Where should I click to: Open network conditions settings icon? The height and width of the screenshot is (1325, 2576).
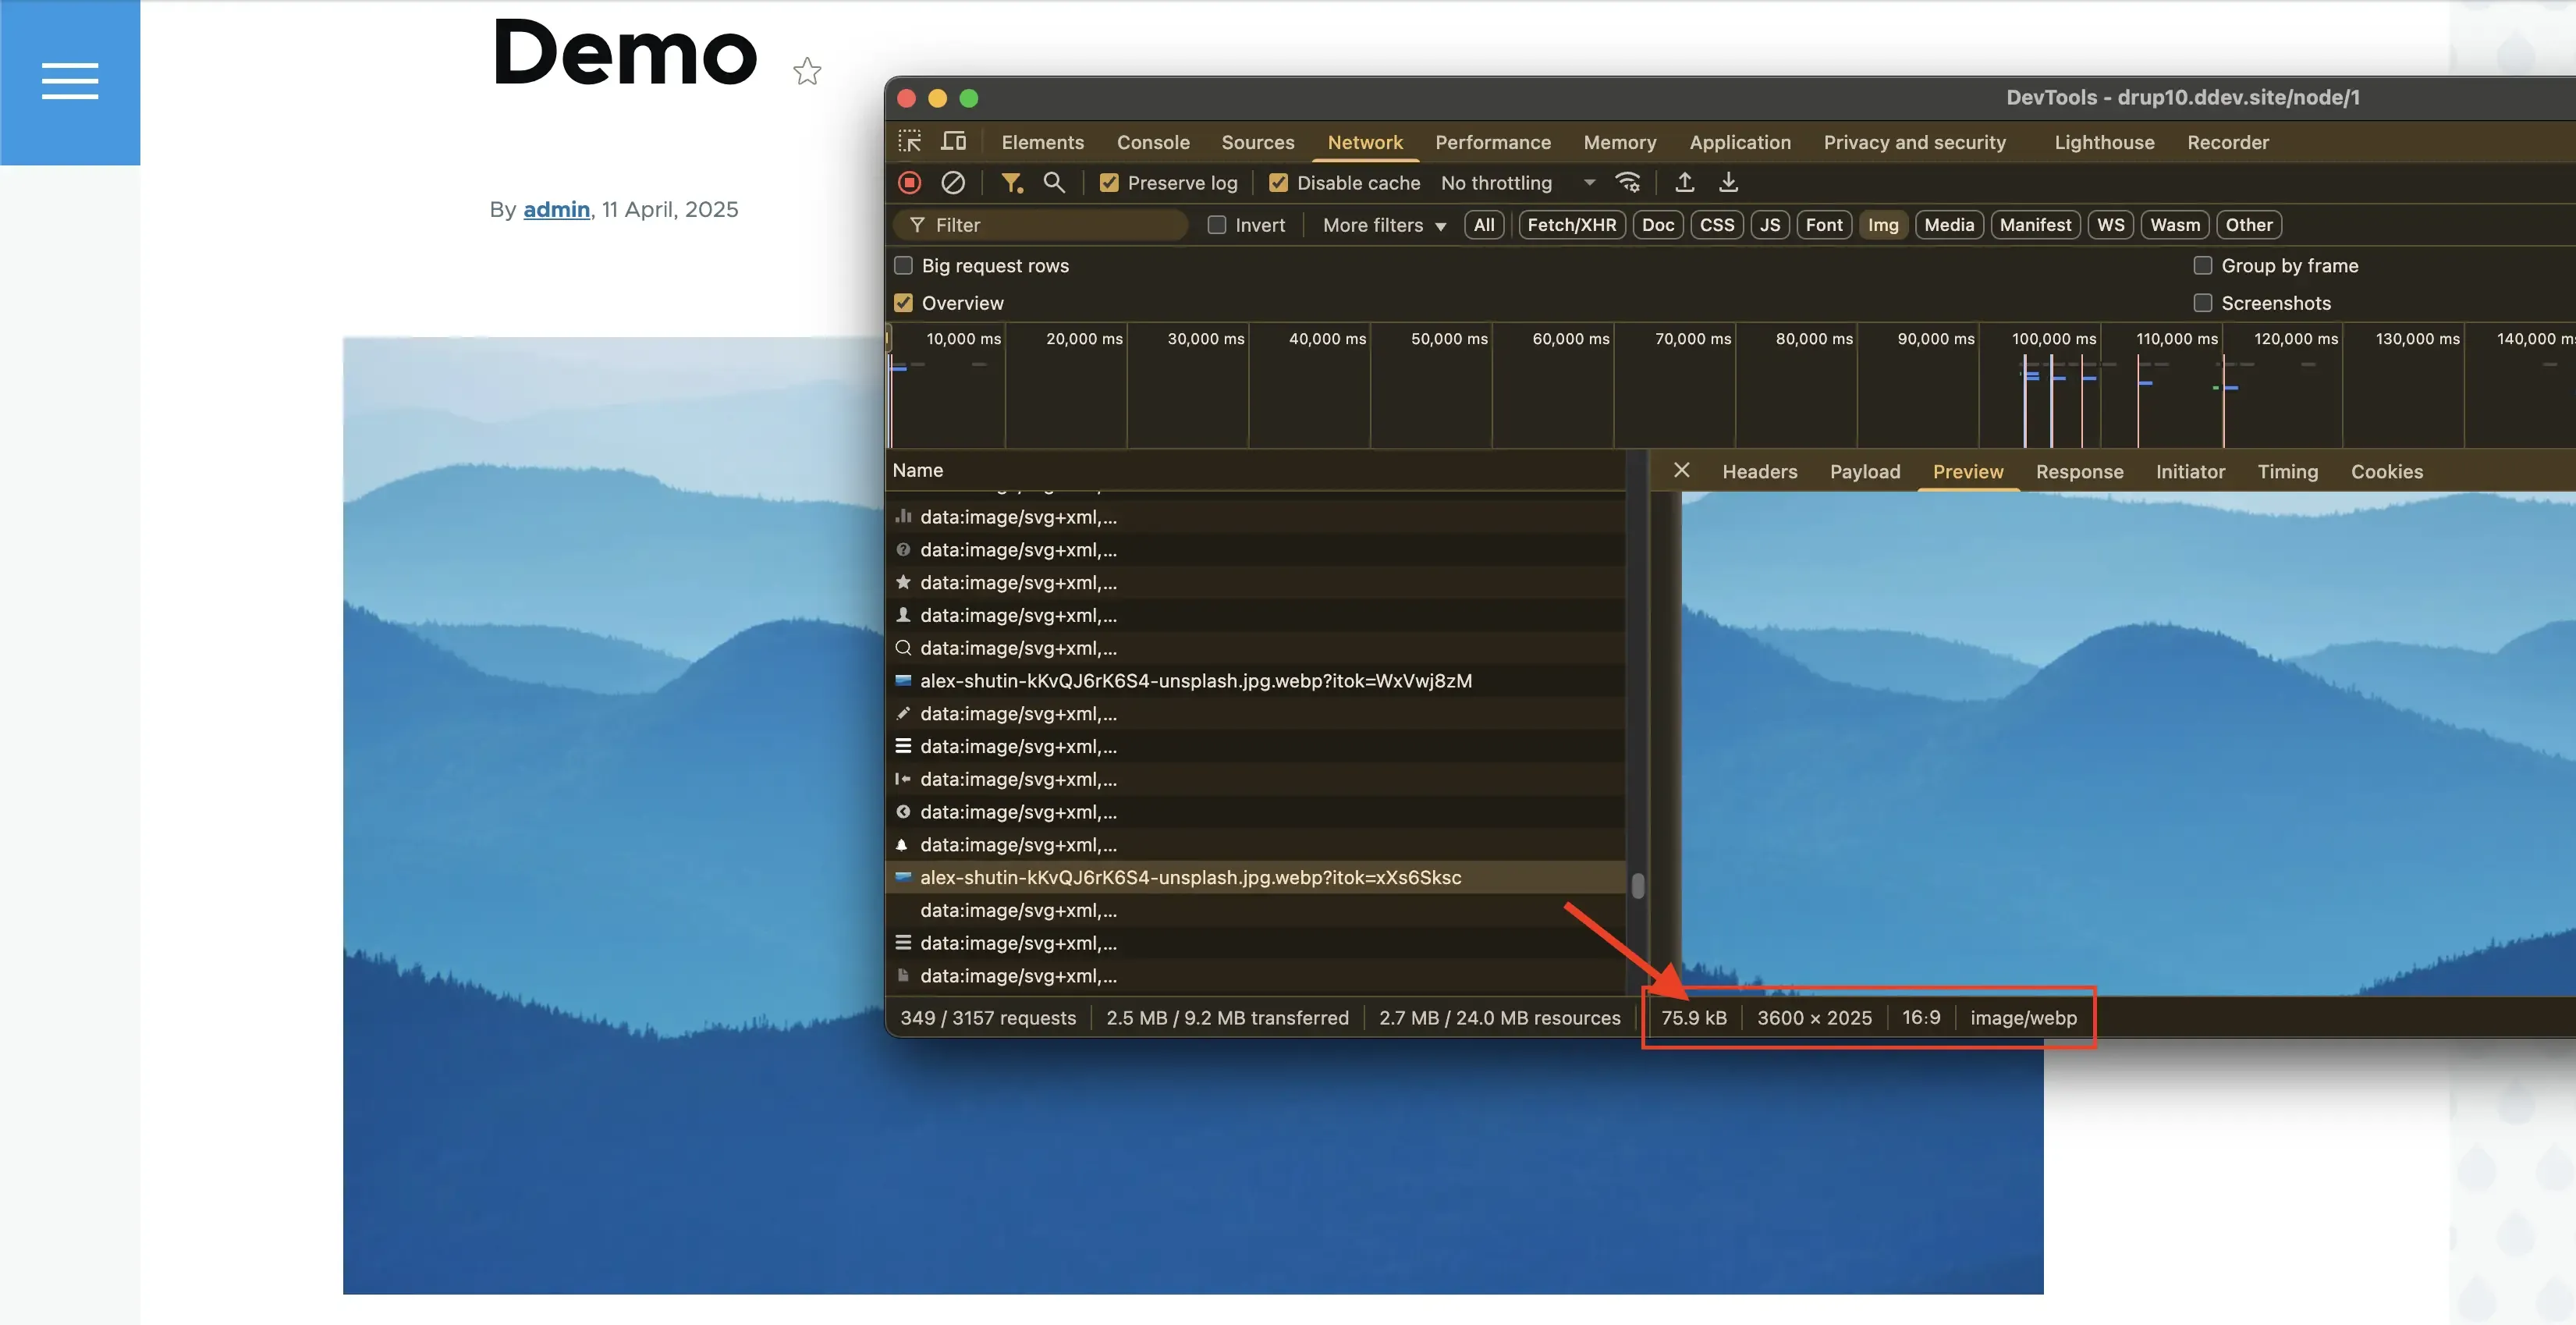[1628, 182]
